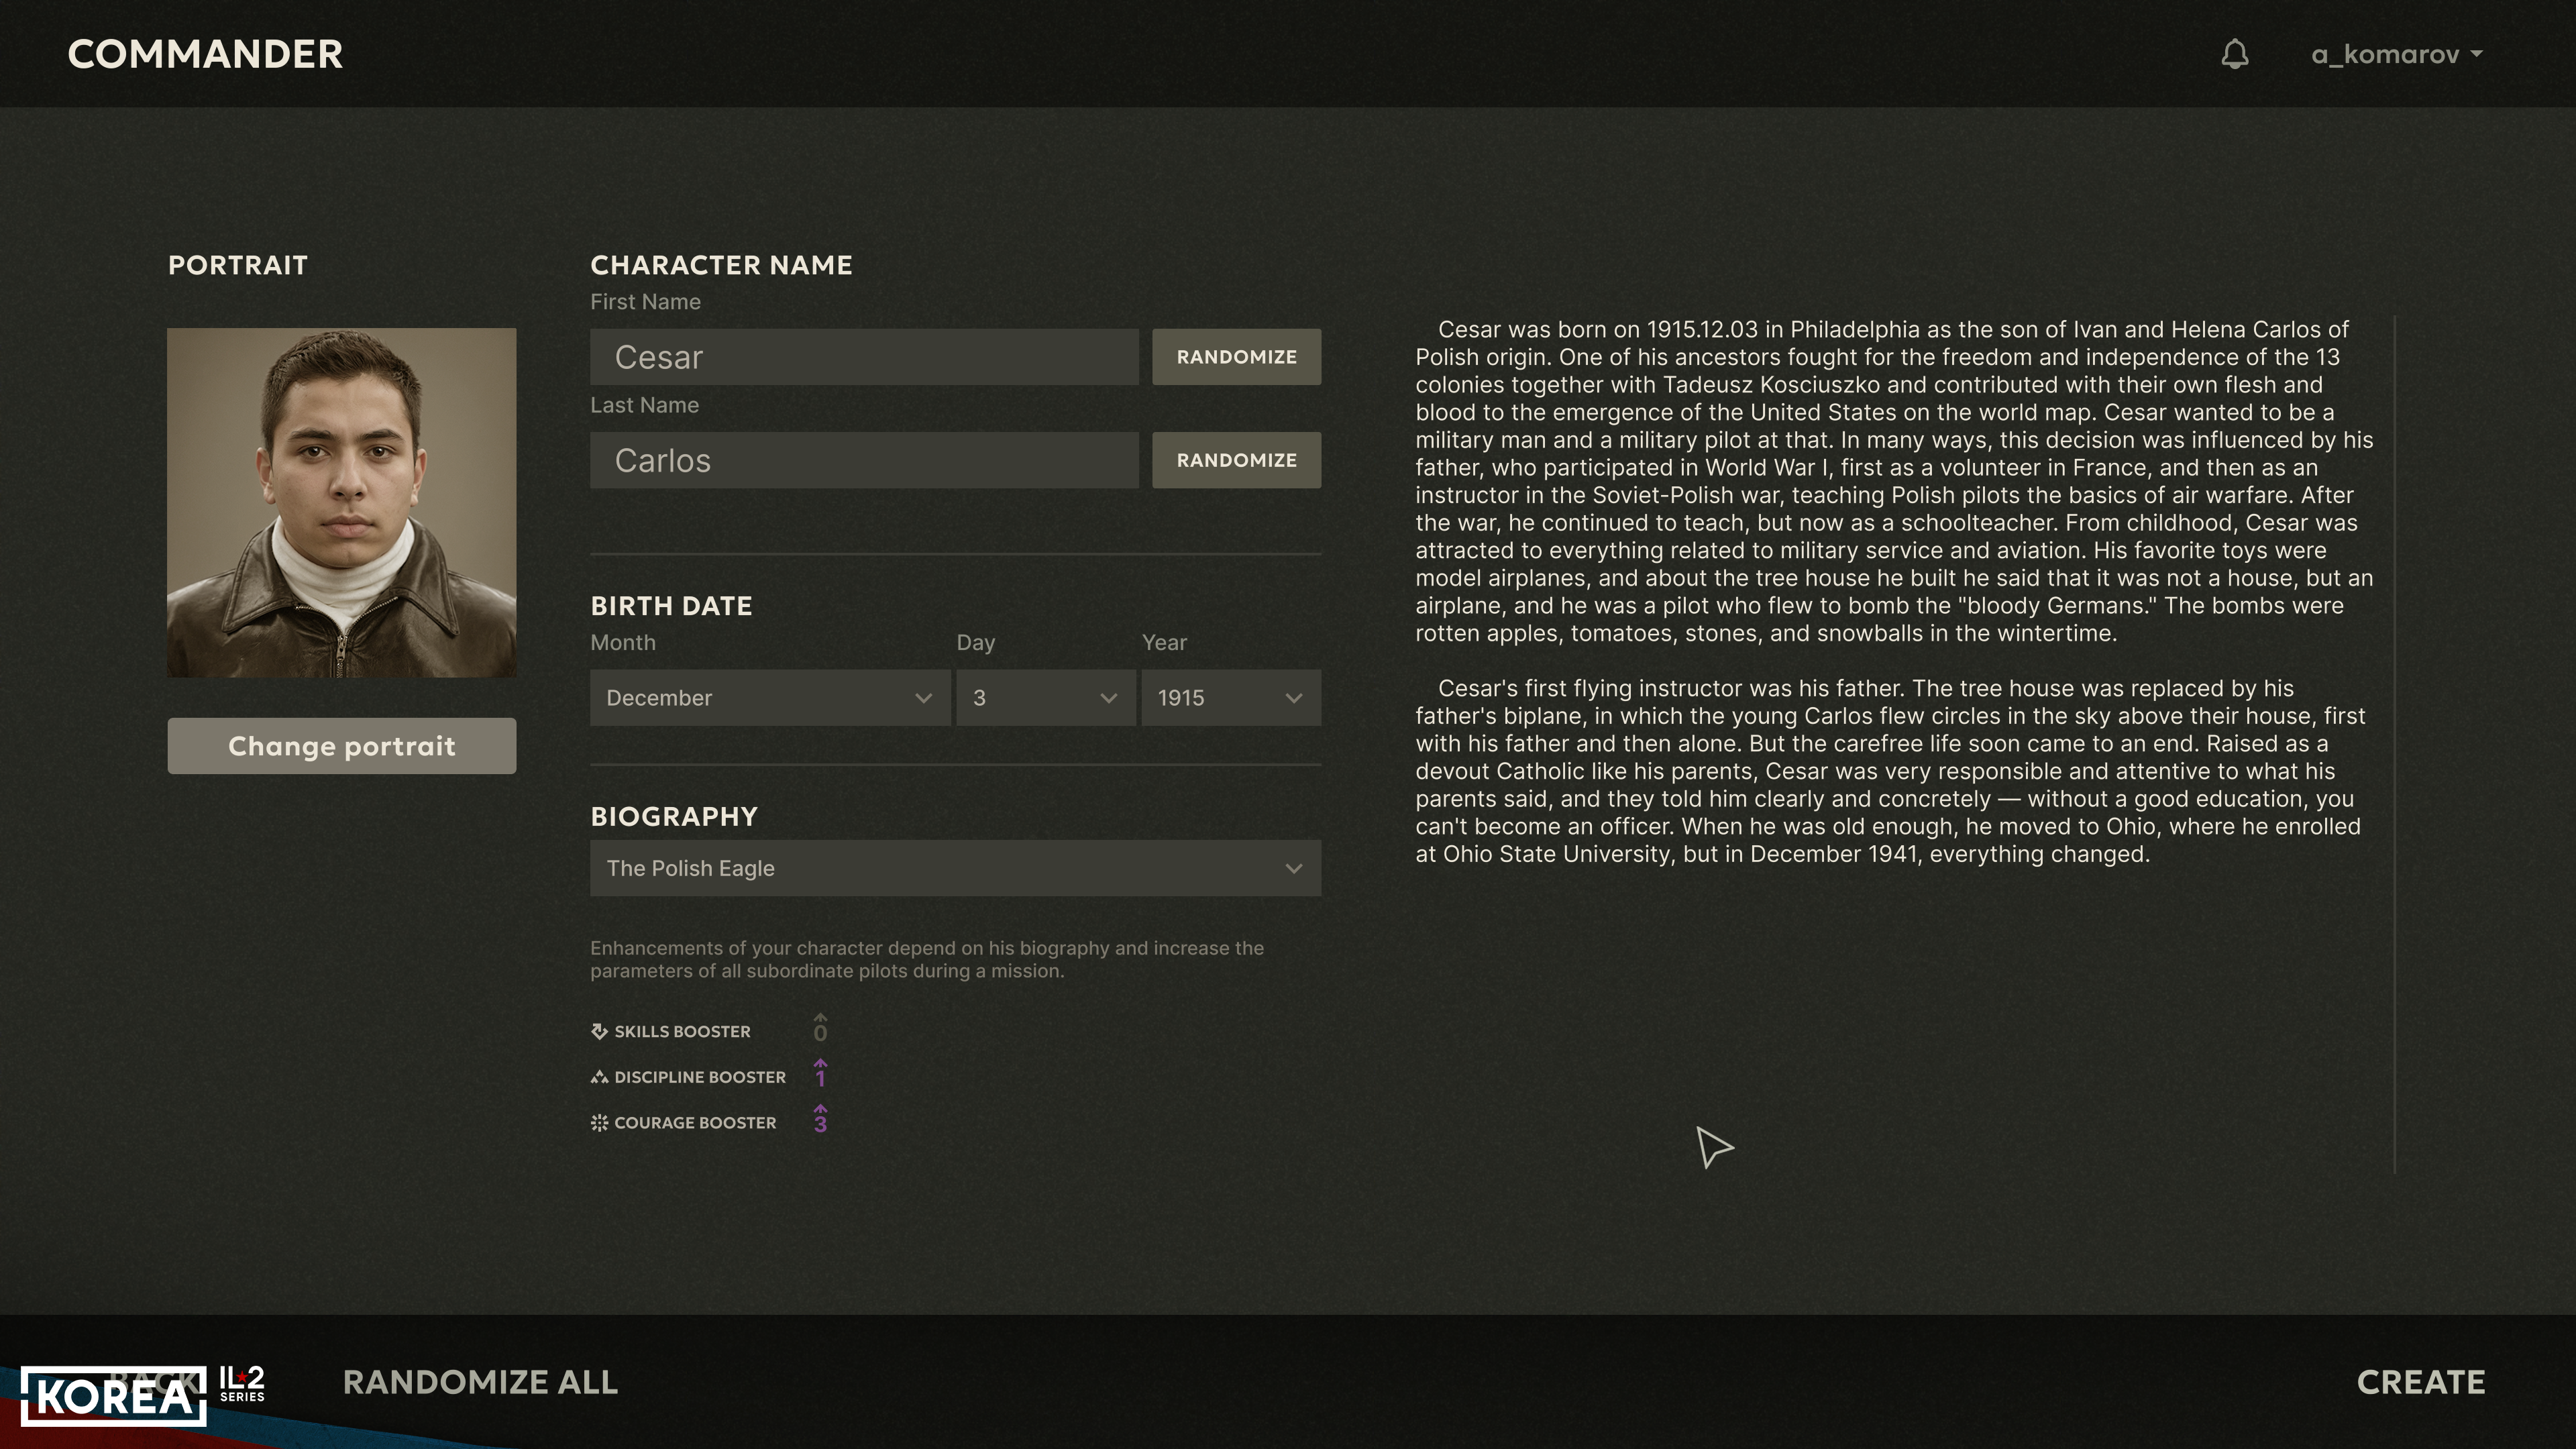Screen dimensions: 2576x1449
Task: Open the Year dropdown showing 1915
Action: click(x=1231, y=698)
